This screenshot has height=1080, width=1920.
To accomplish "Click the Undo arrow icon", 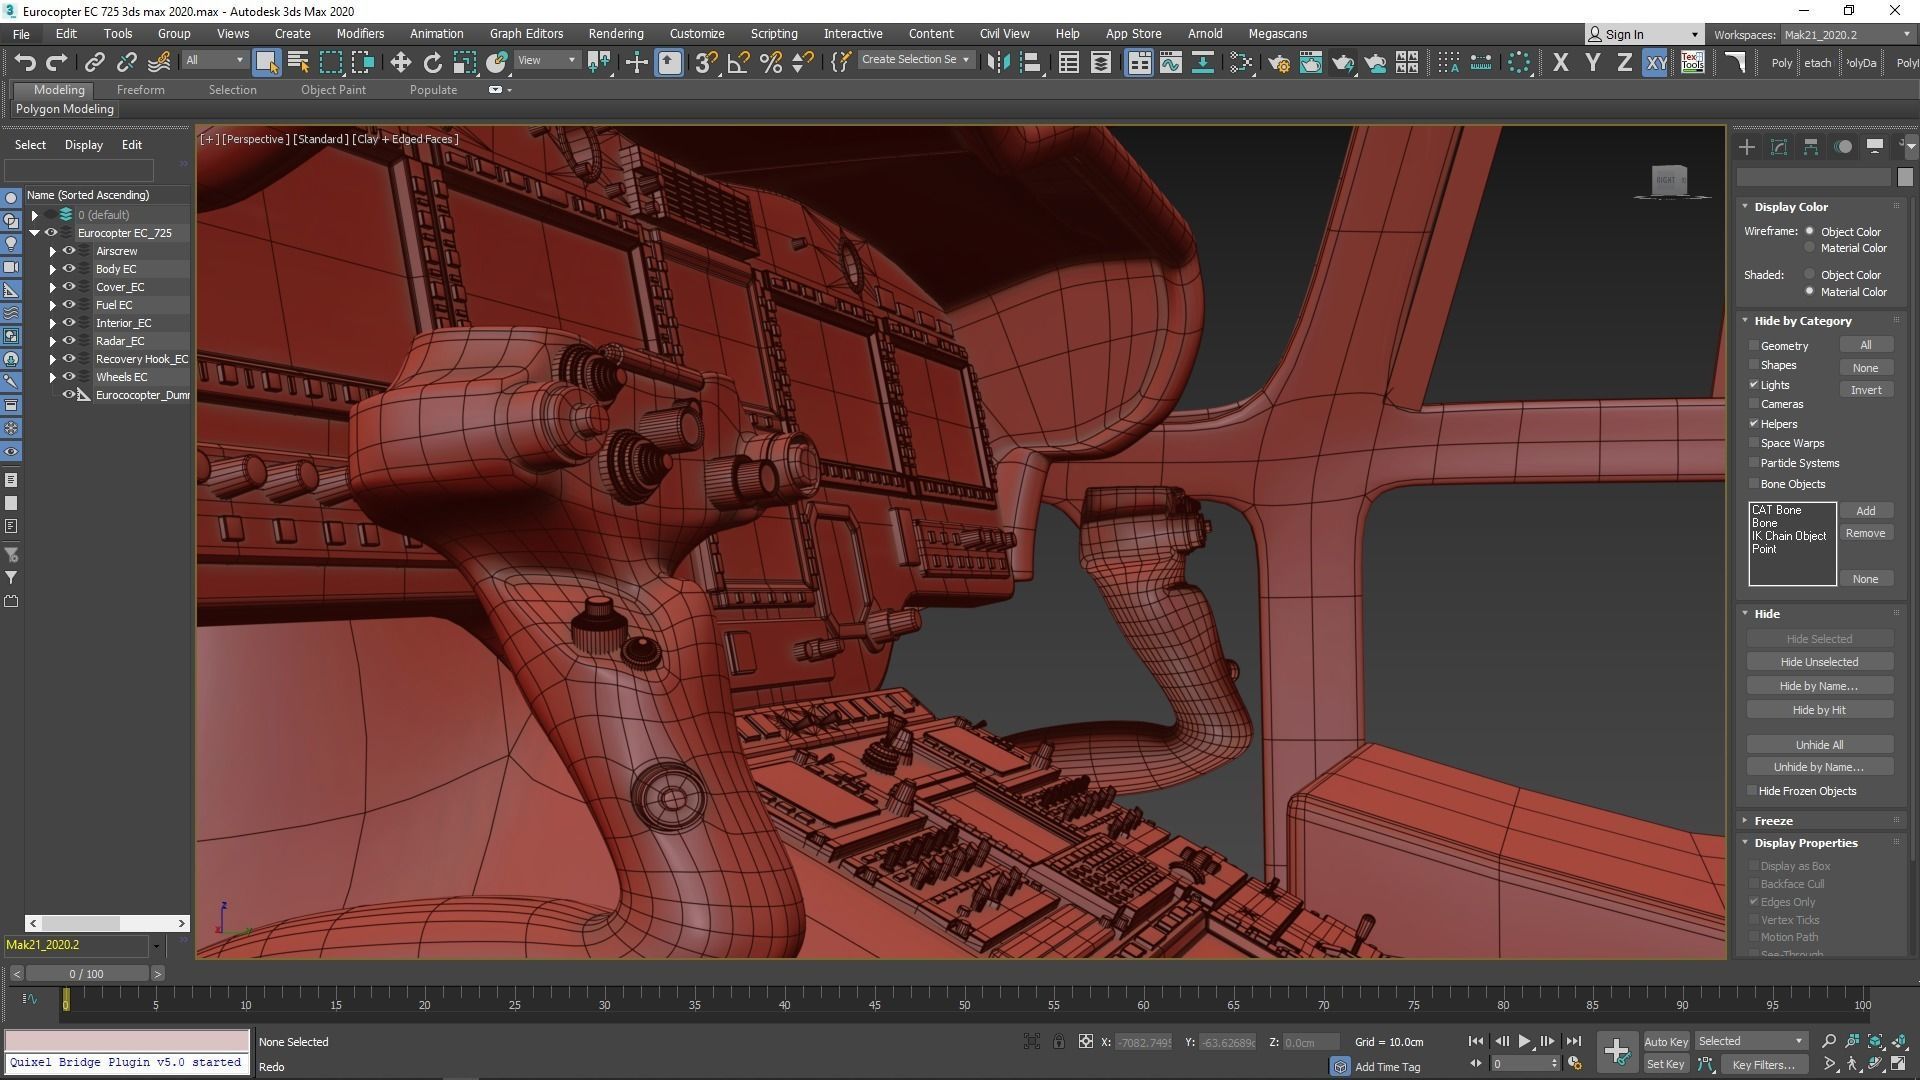I will pos(25,62).
